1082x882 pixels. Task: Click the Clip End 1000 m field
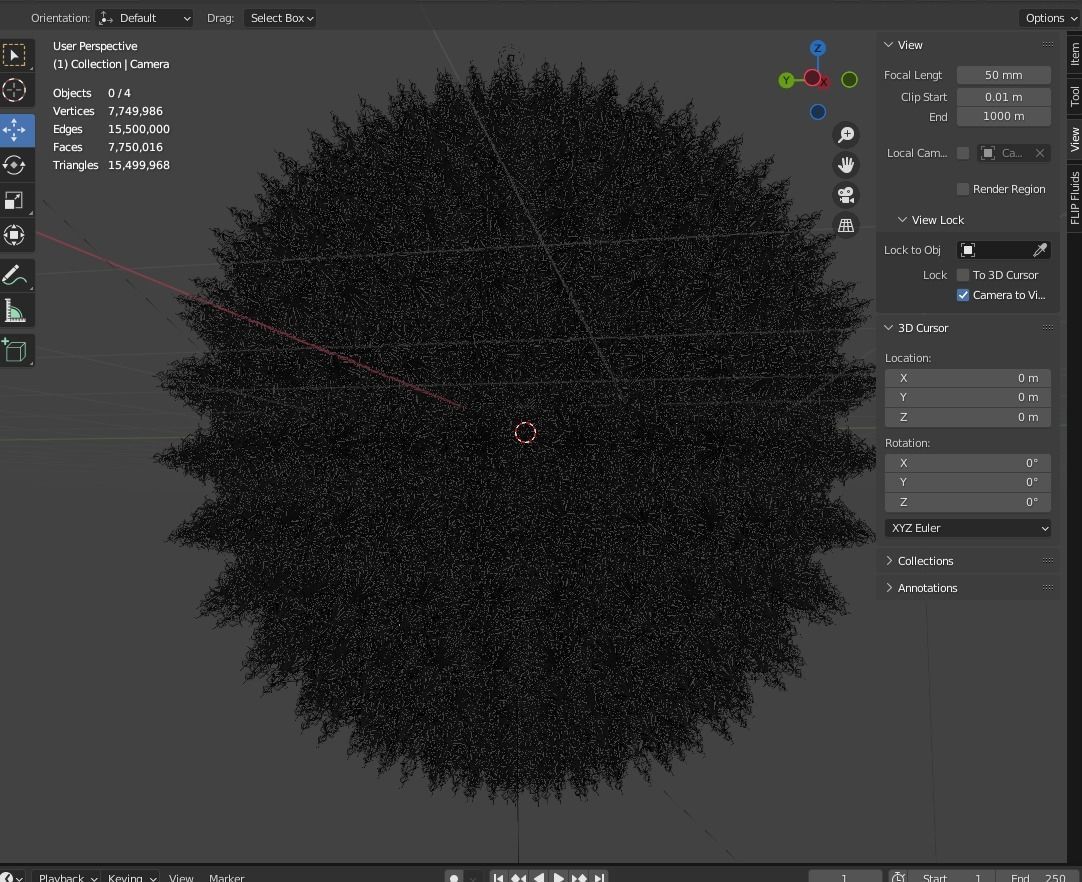(1003, 117)
